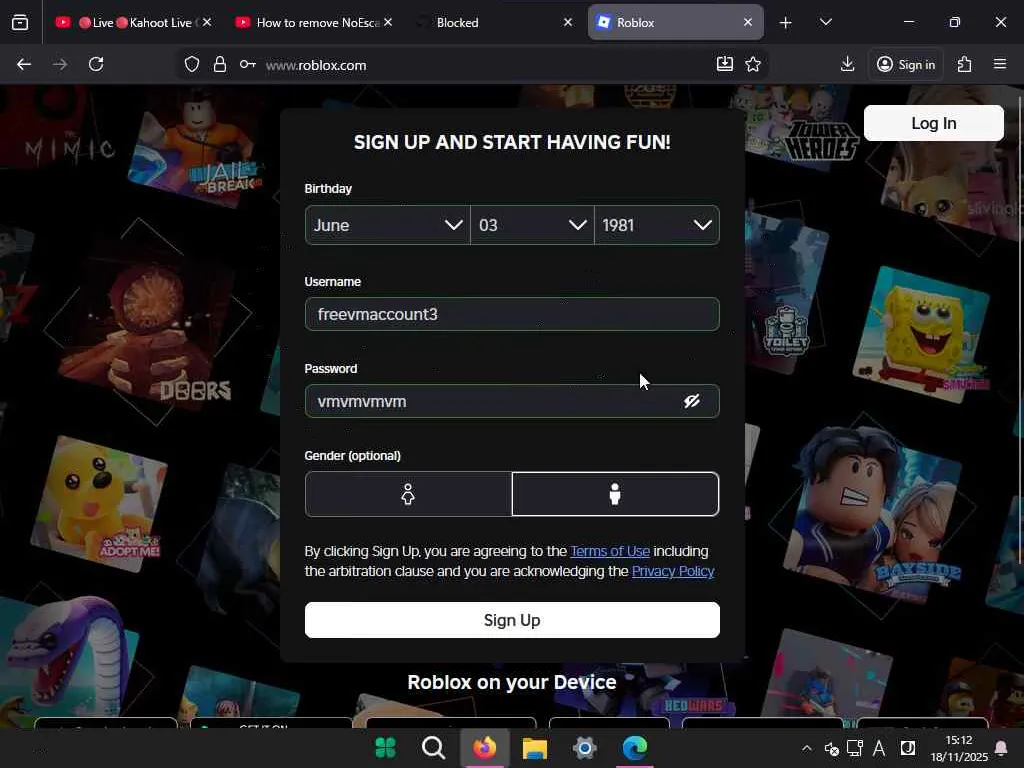Switch to How to remove NoEscape tab

point(313,22)
